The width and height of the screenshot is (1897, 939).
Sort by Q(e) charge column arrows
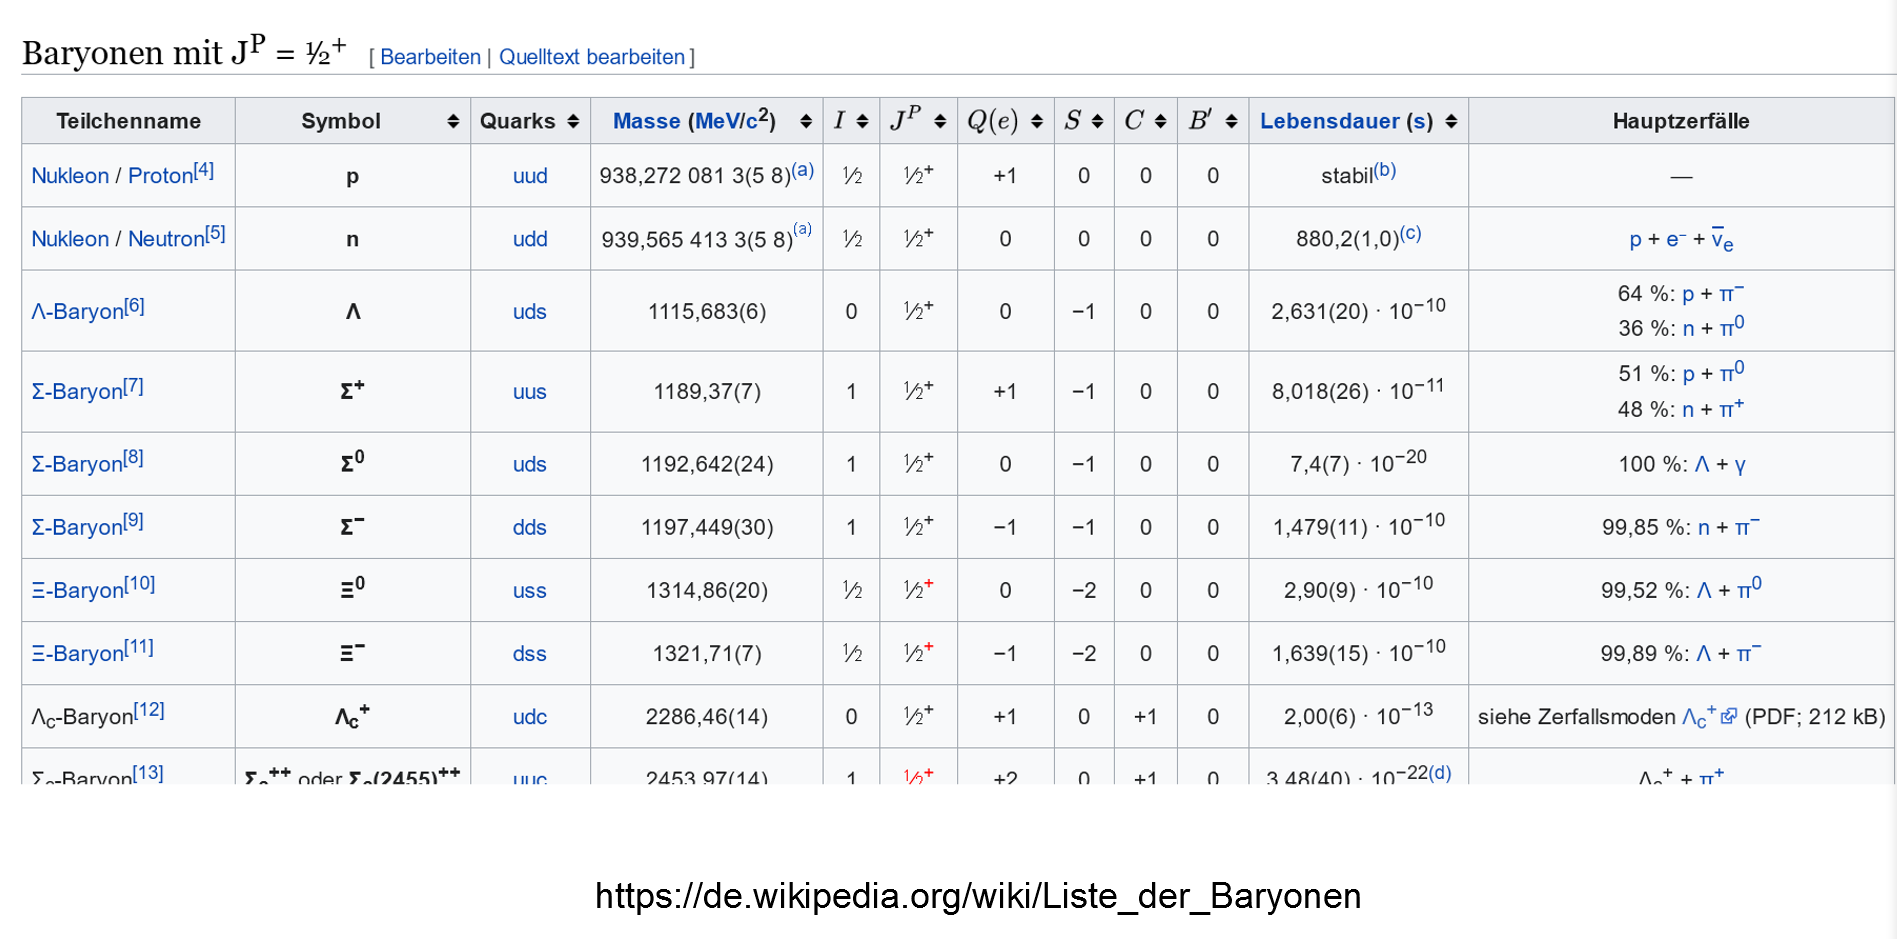point(1037,121)
